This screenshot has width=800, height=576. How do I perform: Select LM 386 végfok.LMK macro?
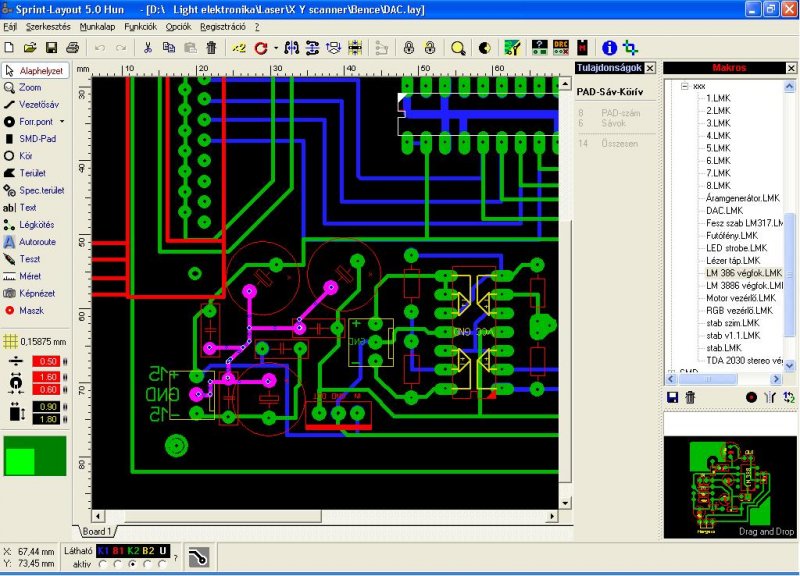(x=743, y=273)
